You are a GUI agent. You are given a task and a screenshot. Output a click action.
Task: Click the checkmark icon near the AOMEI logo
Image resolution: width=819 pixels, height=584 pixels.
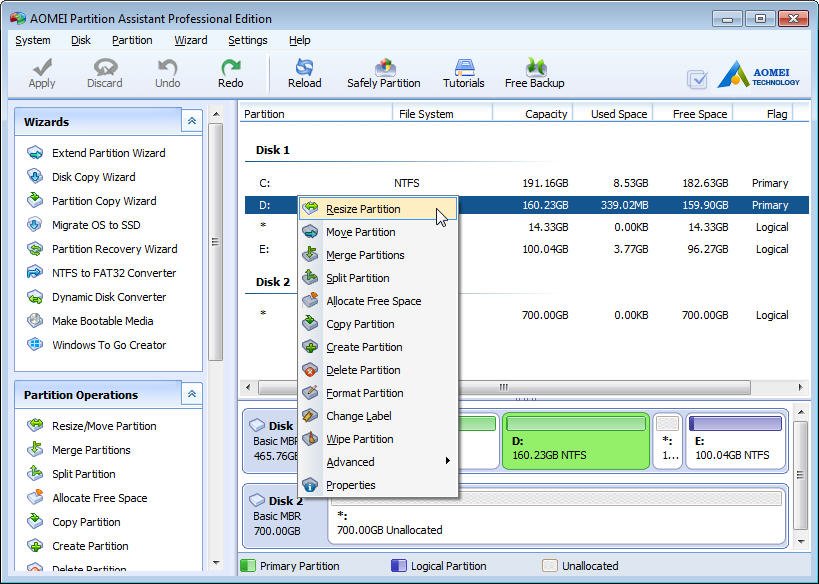[698, 80]
